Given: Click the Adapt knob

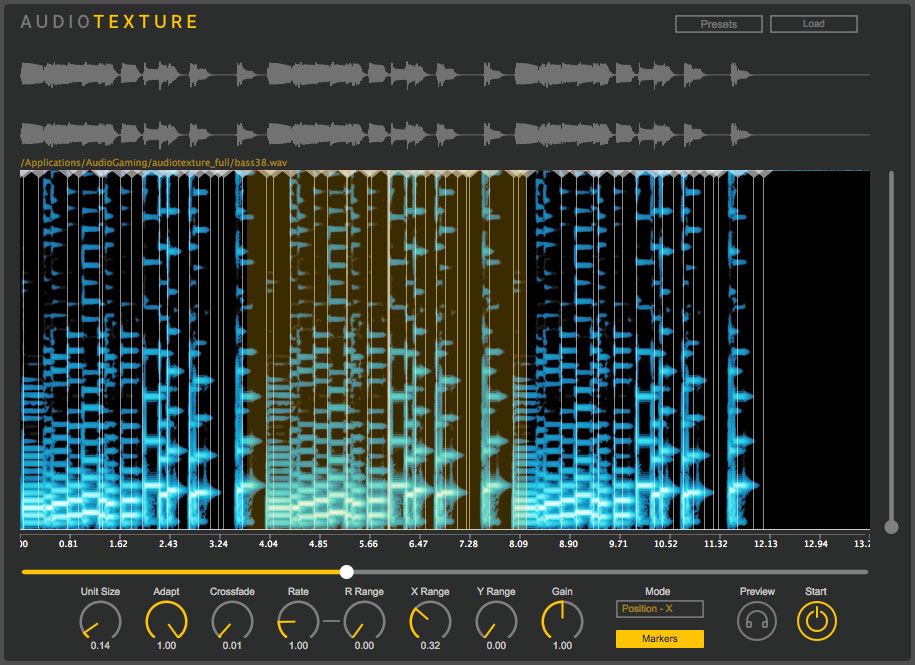Looking at the screenshot, I should (166, 621).
